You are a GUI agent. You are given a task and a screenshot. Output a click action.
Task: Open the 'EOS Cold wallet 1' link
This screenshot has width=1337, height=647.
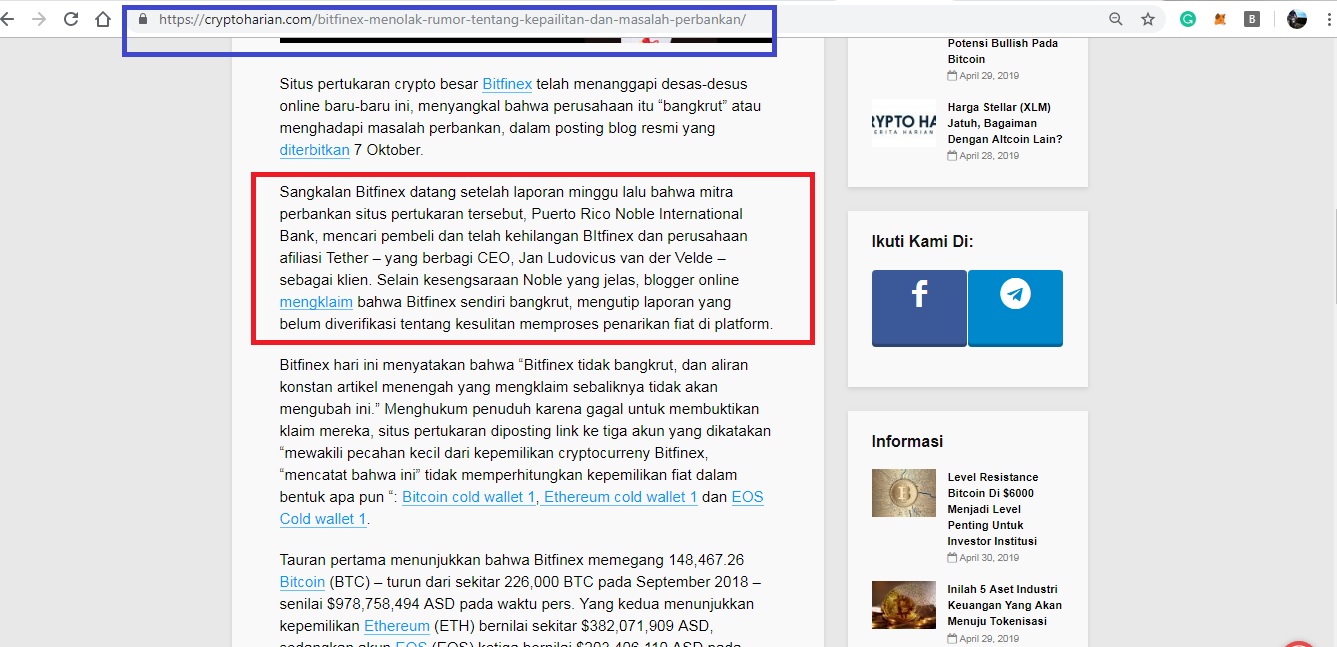pyautogui.click(x=522, y=508)
